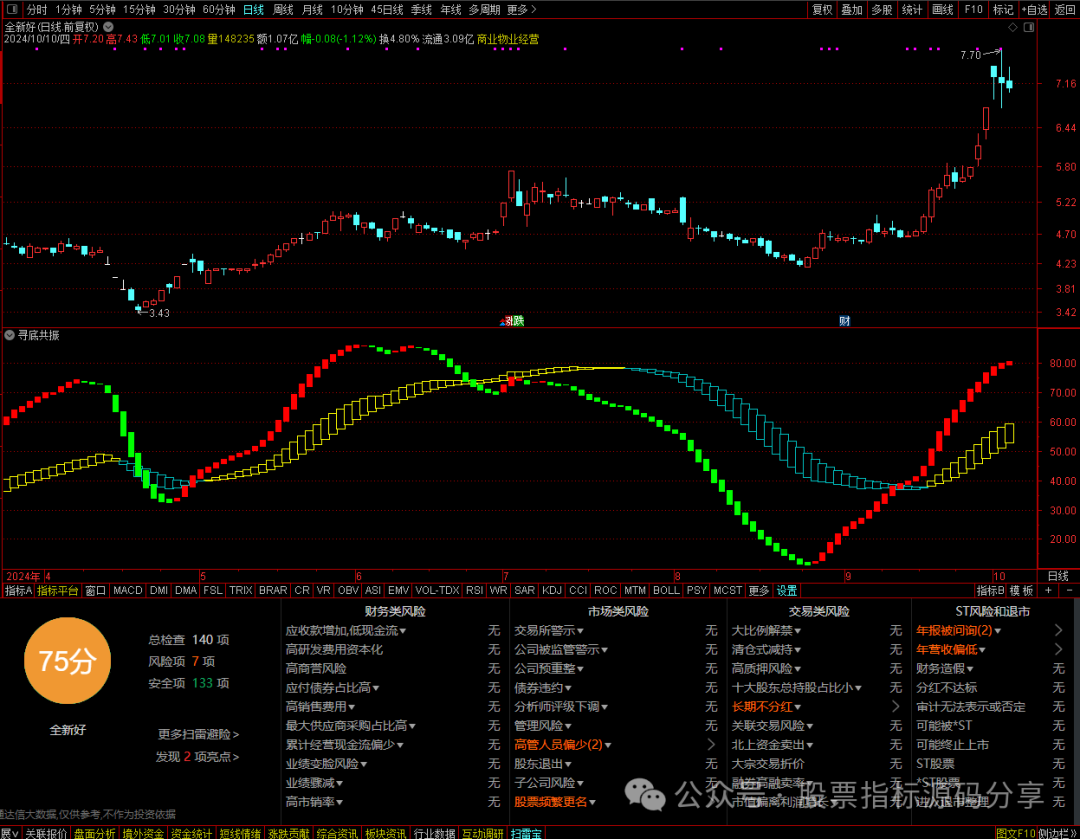Open the 多周期 view
The height and width of the screenshot is (839, 1080).
tap(484, 10)
